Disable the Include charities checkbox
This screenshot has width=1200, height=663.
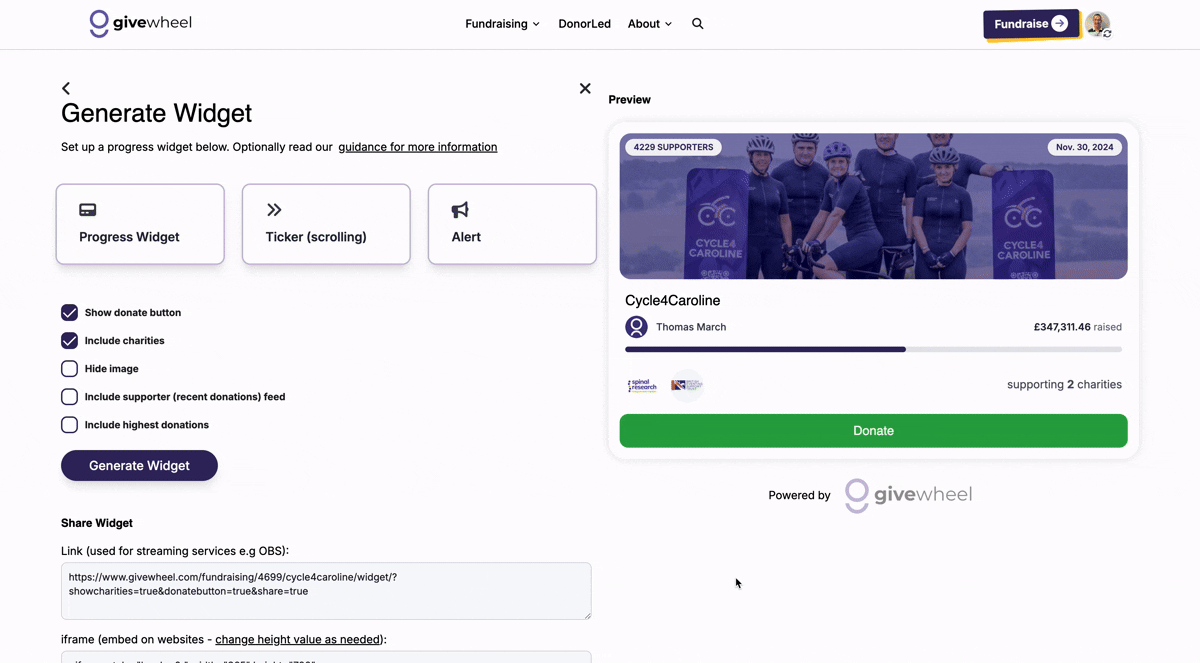coord(70,341)
